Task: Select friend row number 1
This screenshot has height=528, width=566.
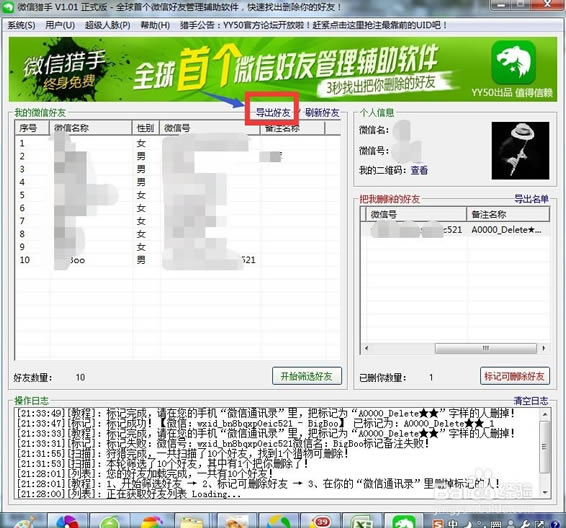Action: (x=177, y=143)
